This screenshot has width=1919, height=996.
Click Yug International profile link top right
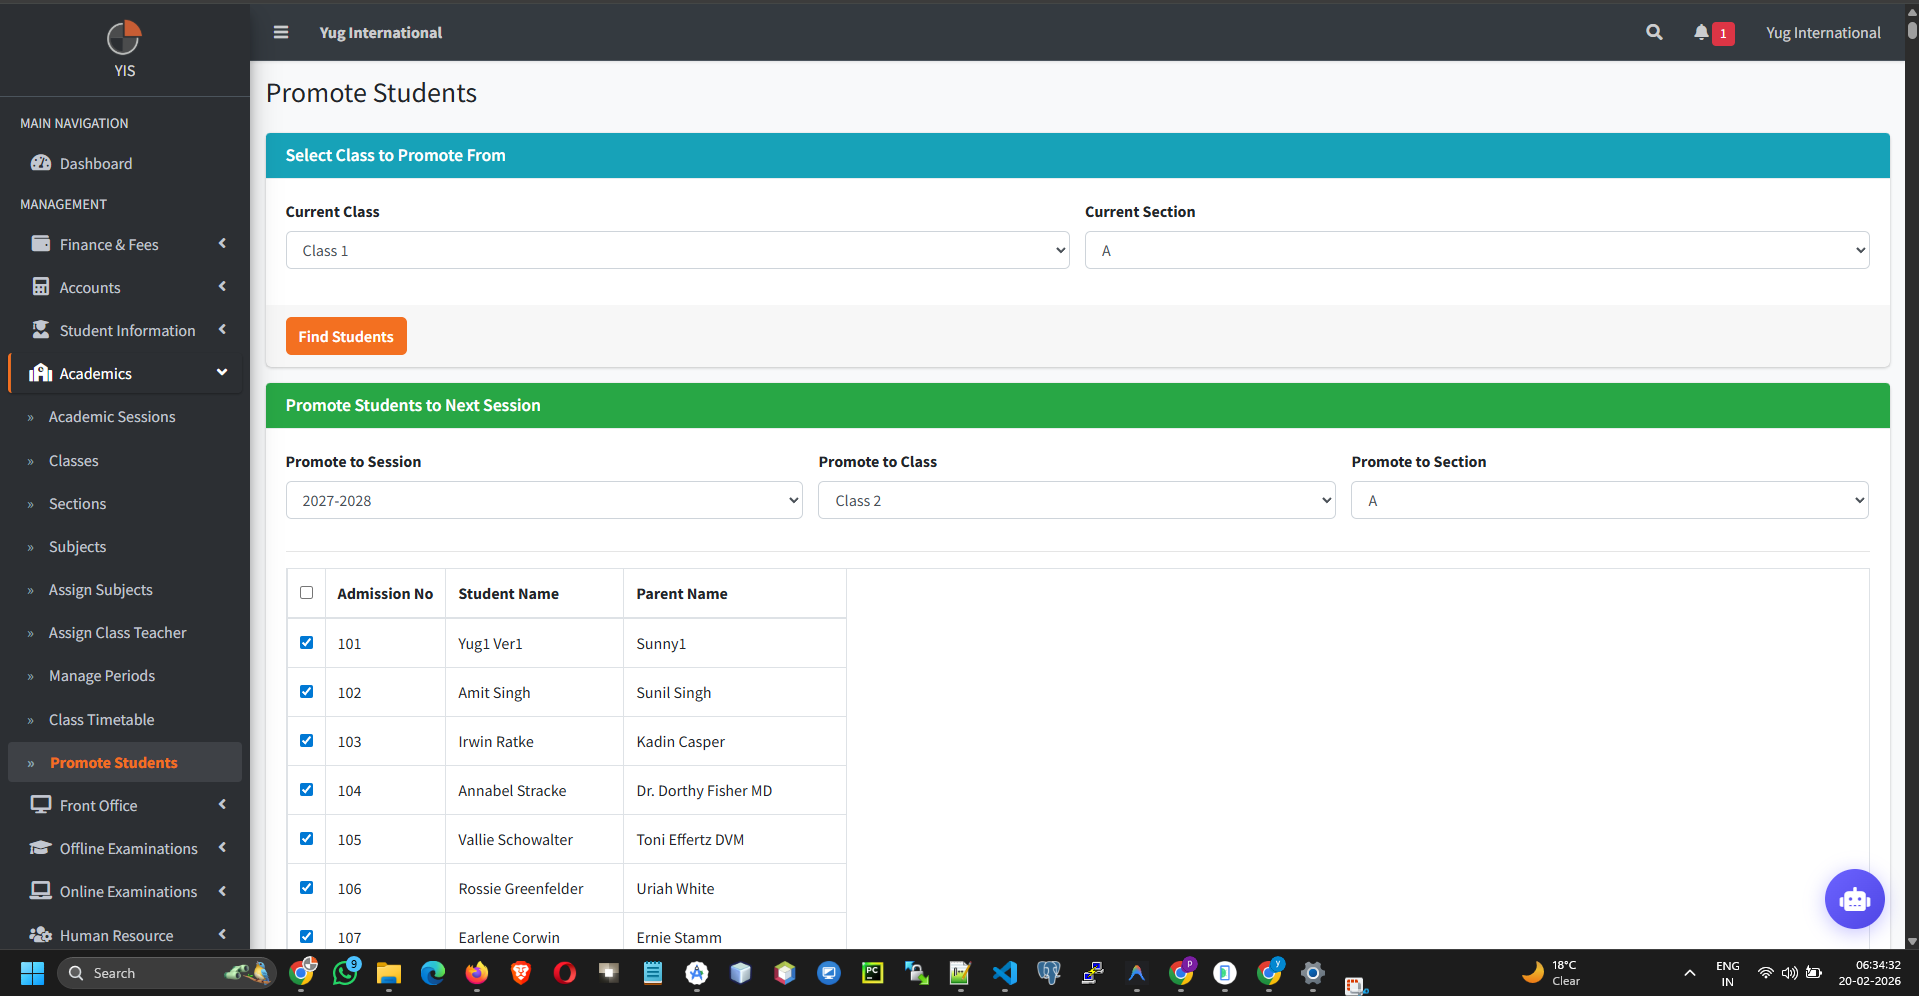[1822, 32]
